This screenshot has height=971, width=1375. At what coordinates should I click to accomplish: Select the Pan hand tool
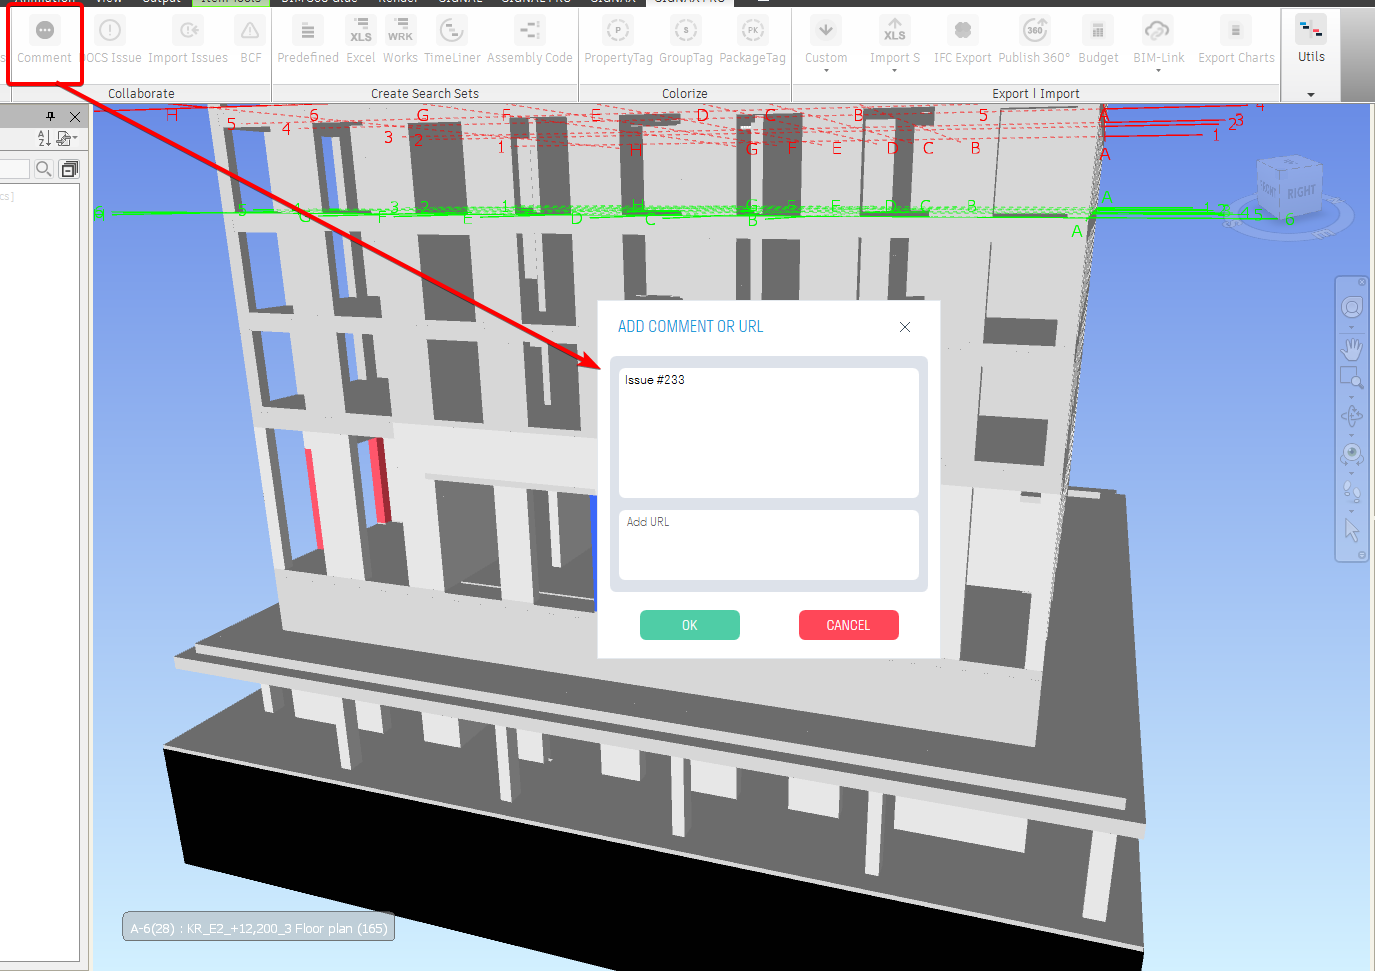(x=1352, y=349)
